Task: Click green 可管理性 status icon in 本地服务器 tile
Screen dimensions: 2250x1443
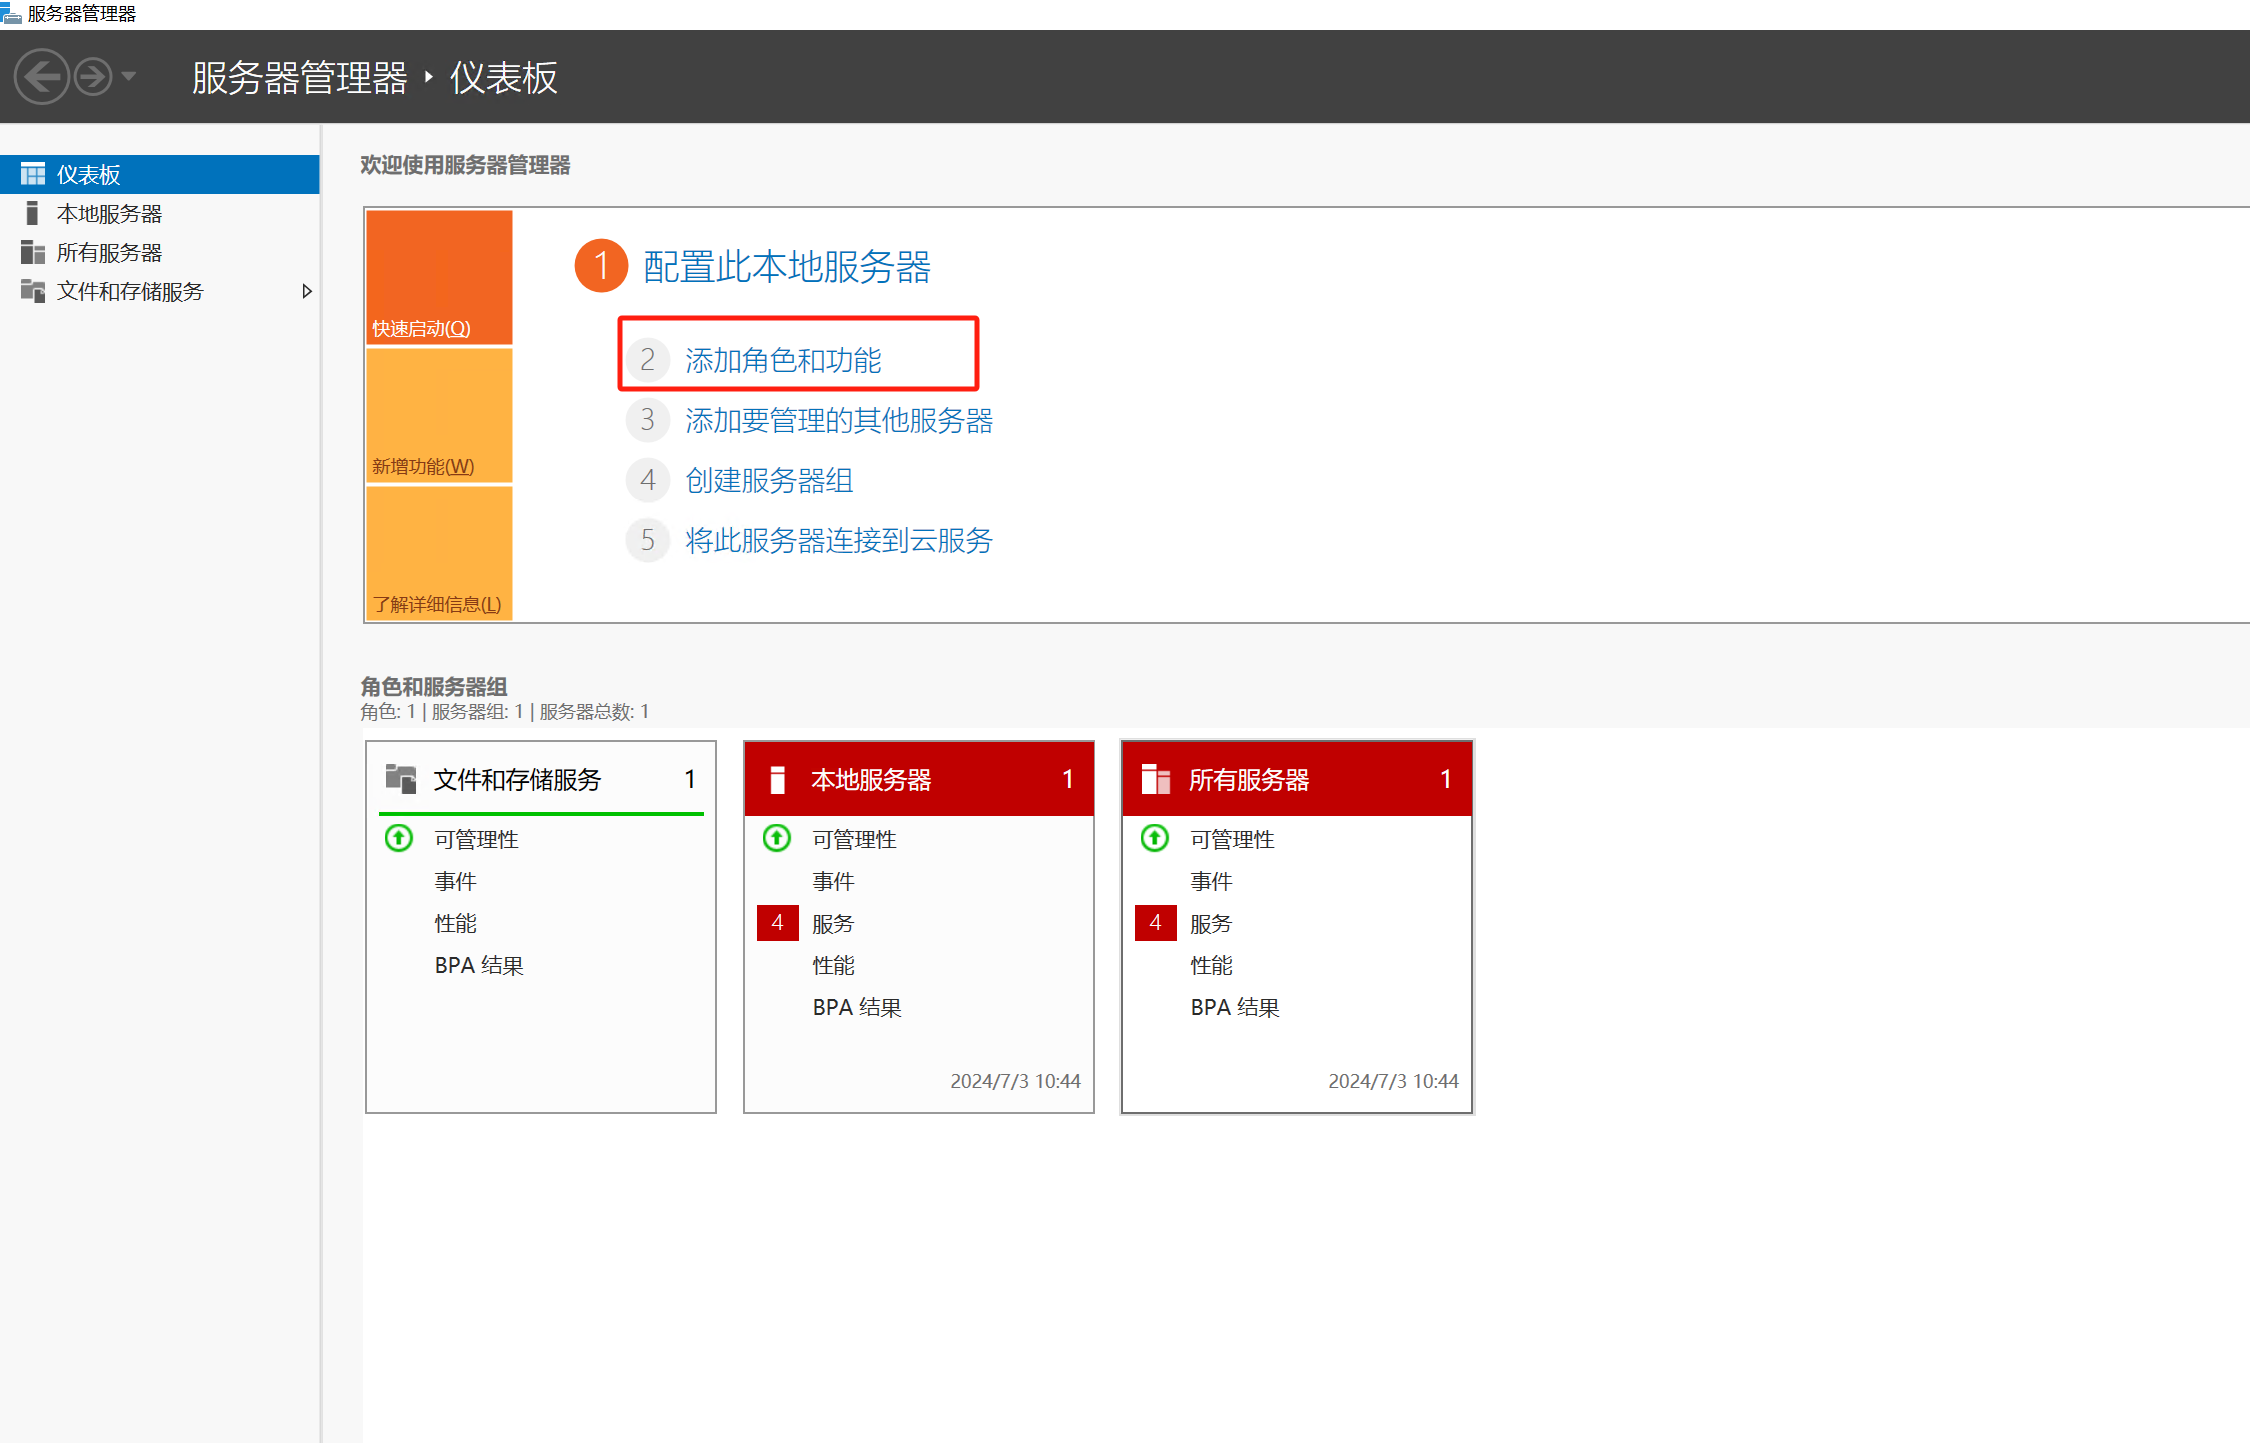Action: 777,838
